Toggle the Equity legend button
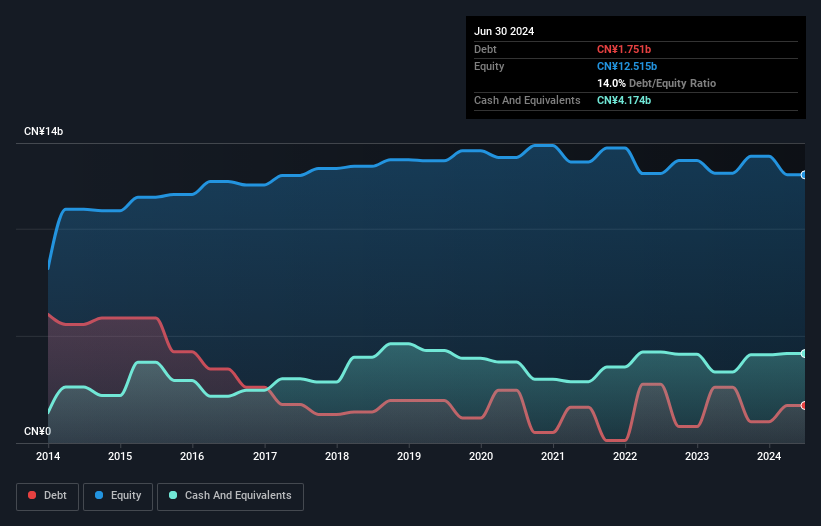Viewport: 821px width, 526px height. (118, 496)
